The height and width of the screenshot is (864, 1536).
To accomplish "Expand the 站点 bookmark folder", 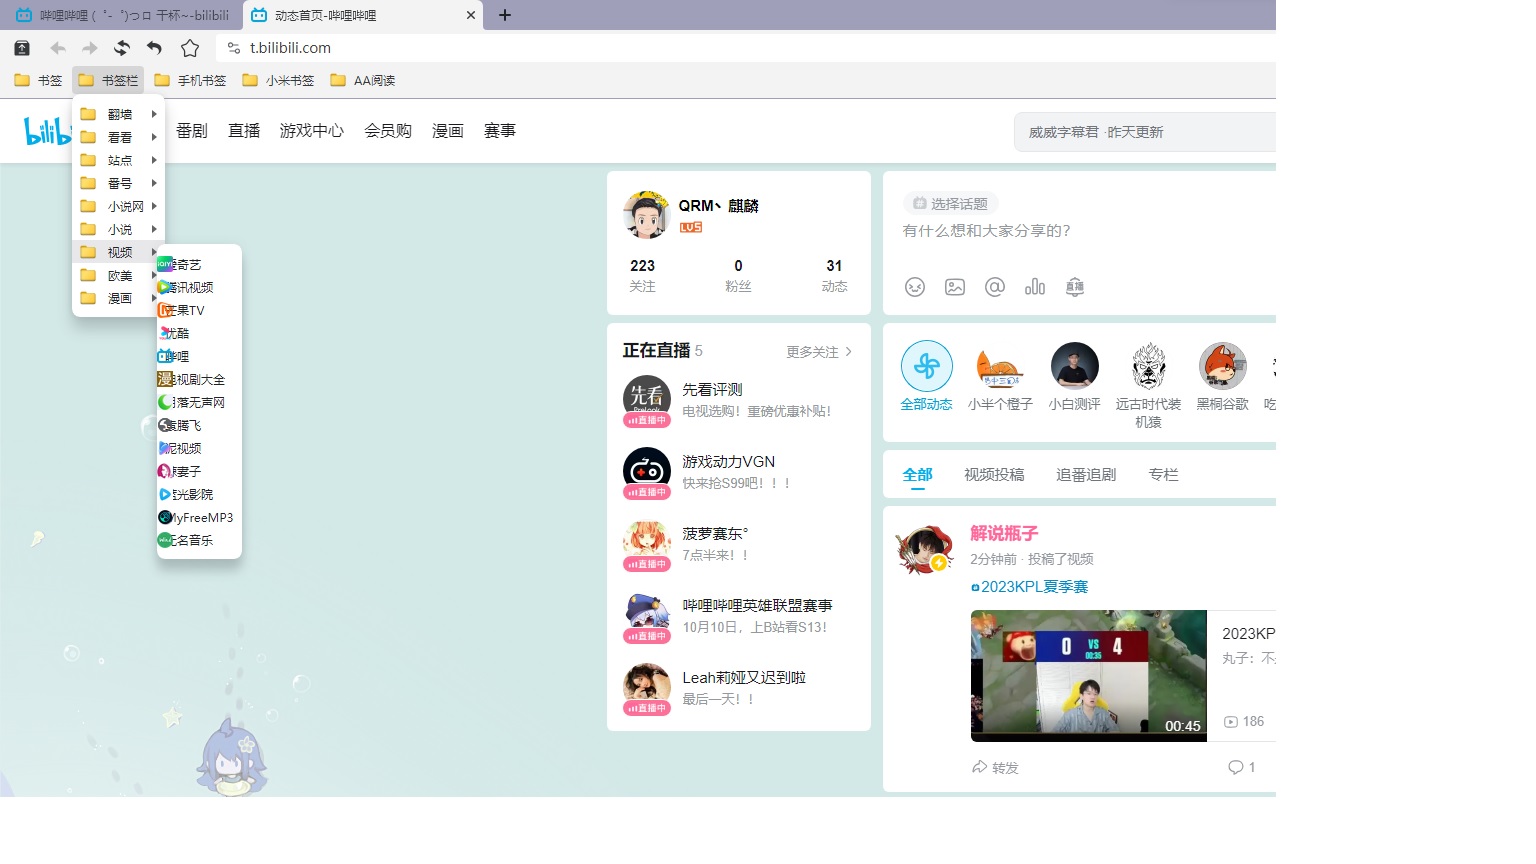I will click(118, 160).
